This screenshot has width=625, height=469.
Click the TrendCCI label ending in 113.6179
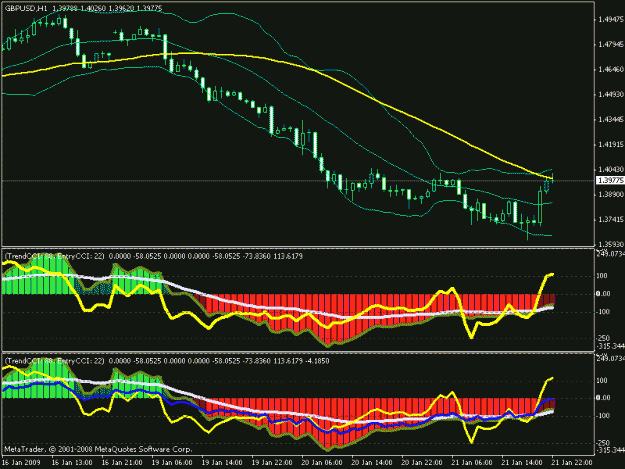click(154, 256)
